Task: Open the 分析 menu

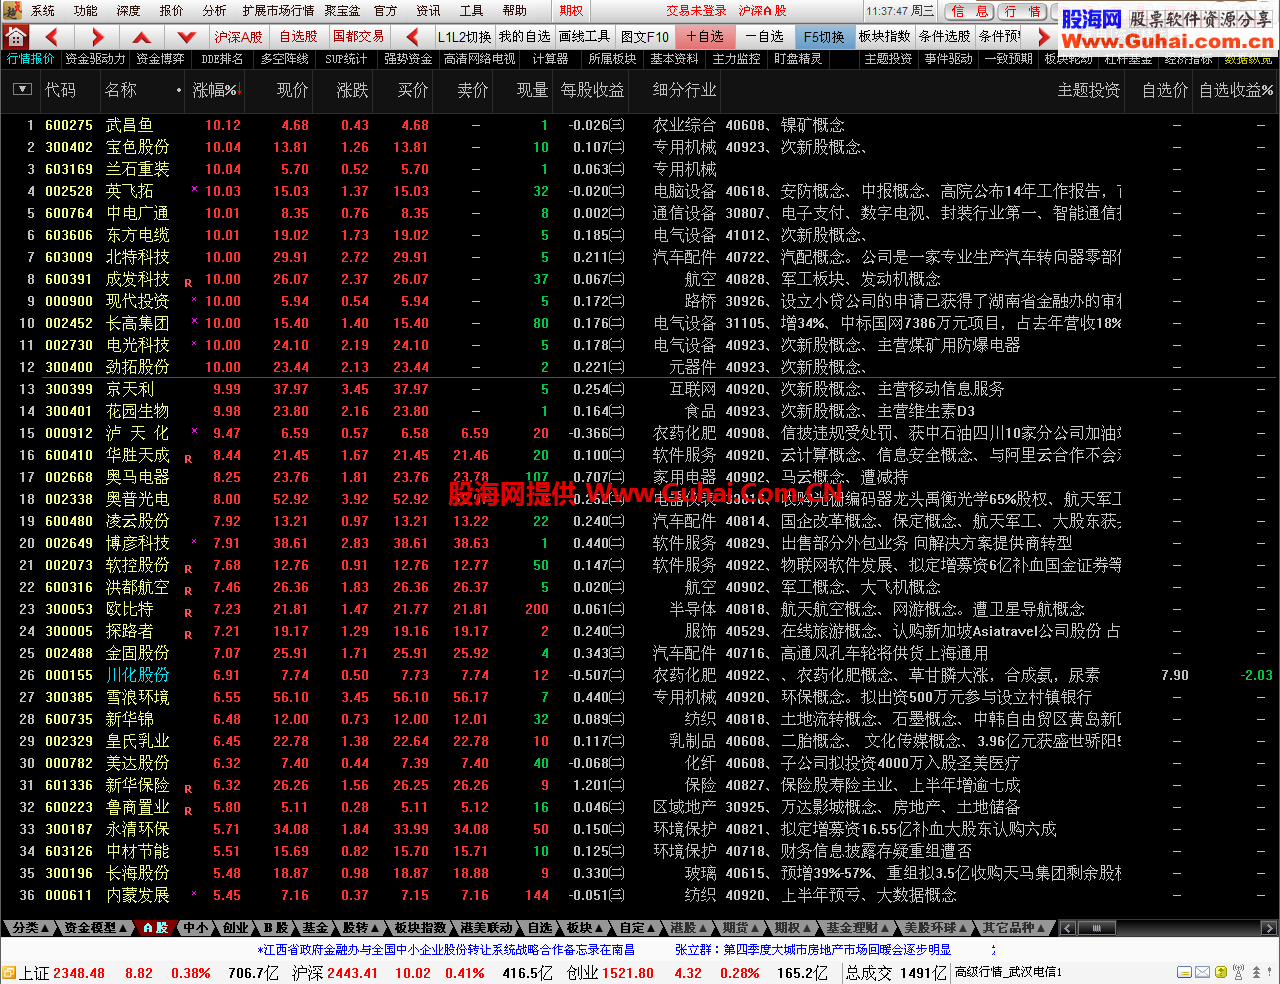Action: (214, 11)
